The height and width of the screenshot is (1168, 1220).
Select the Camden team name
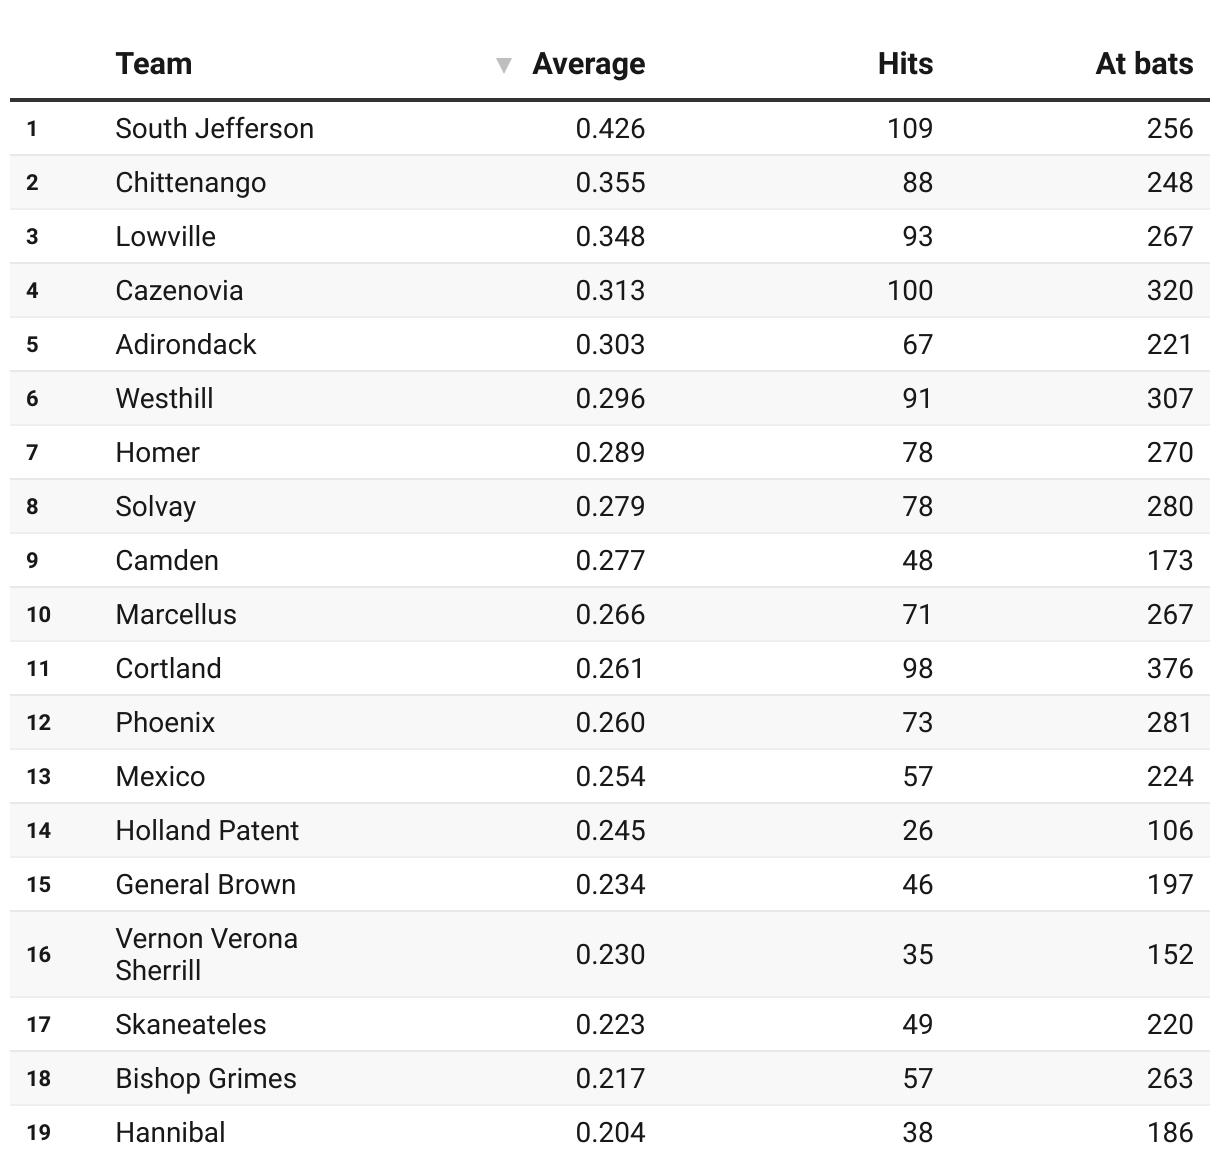167,561
